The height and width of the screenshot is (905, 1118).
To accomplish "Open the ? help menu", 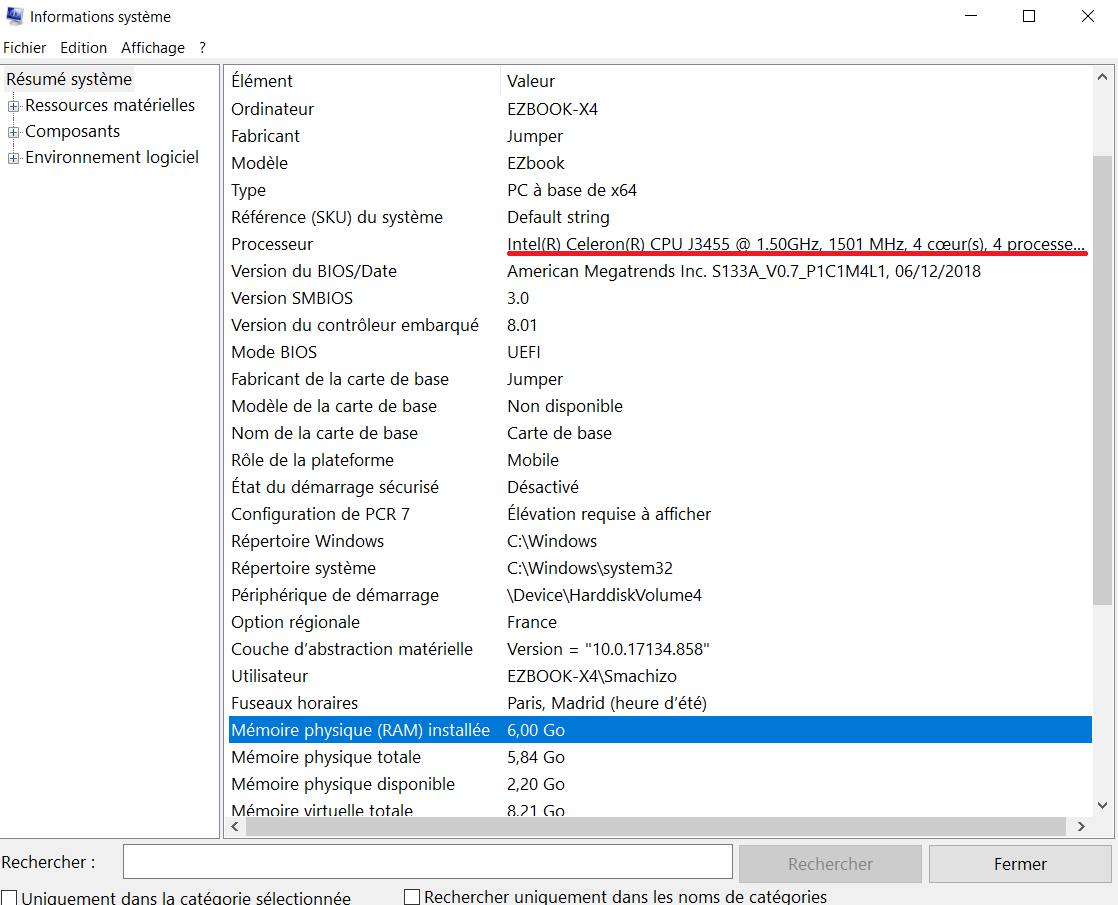I will click(202, 48).
